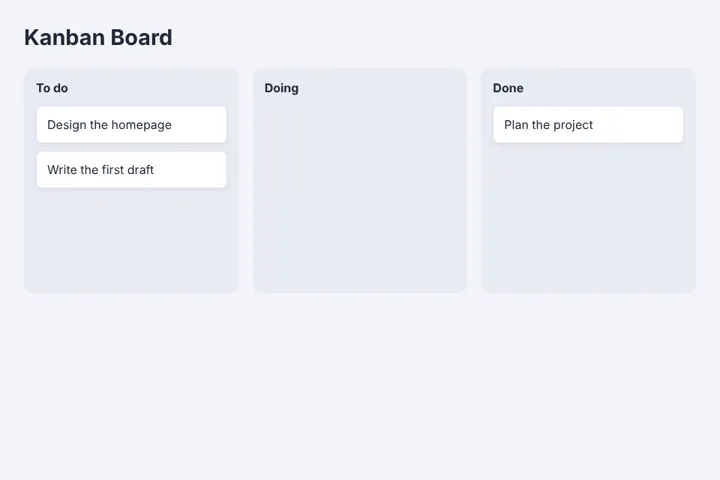Viewport: 720px width, 480px height.
Task: Click the "Kanban Board" page title
Action: (98, 37)
